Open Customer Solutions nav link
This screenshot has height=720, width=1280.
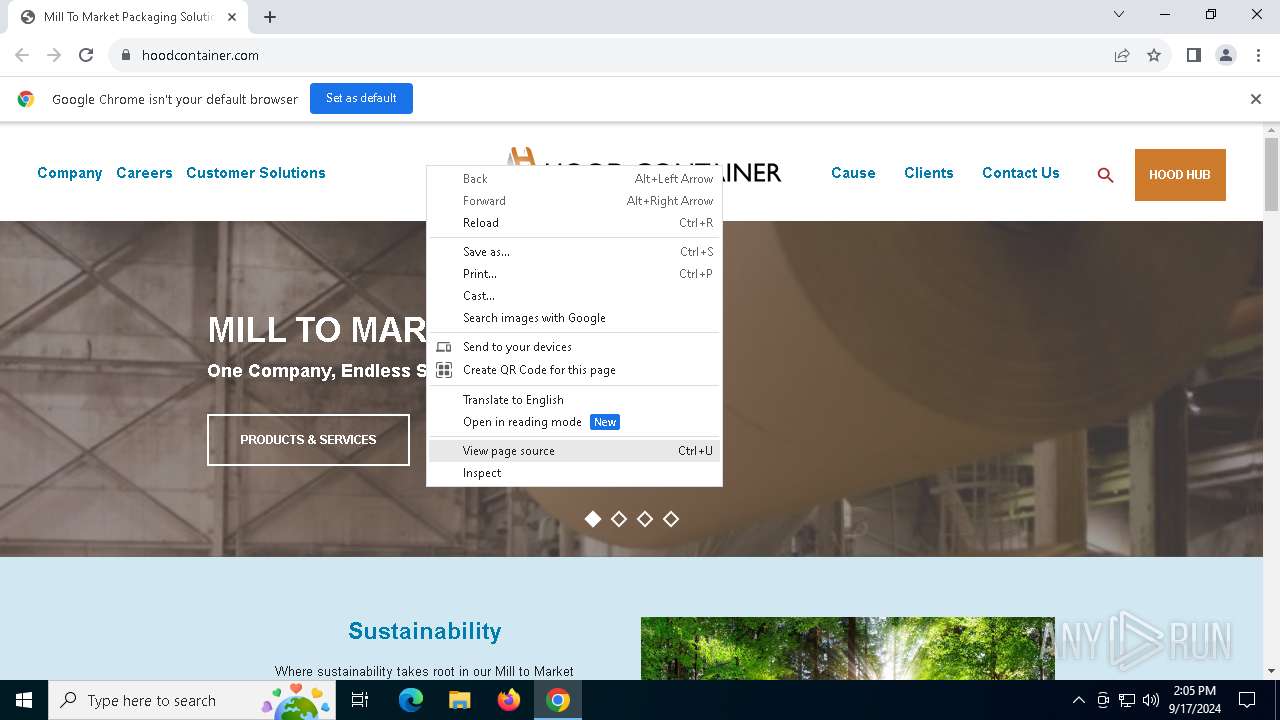256,173
